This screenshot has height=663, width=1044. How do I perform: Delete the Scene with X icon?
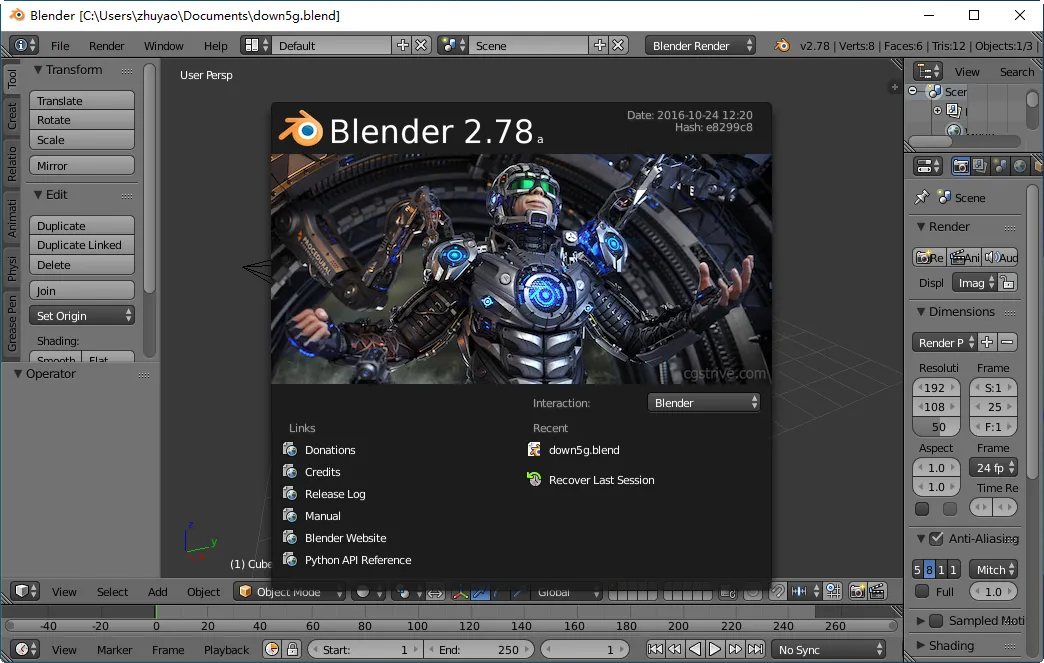click(x=618, y=45)
